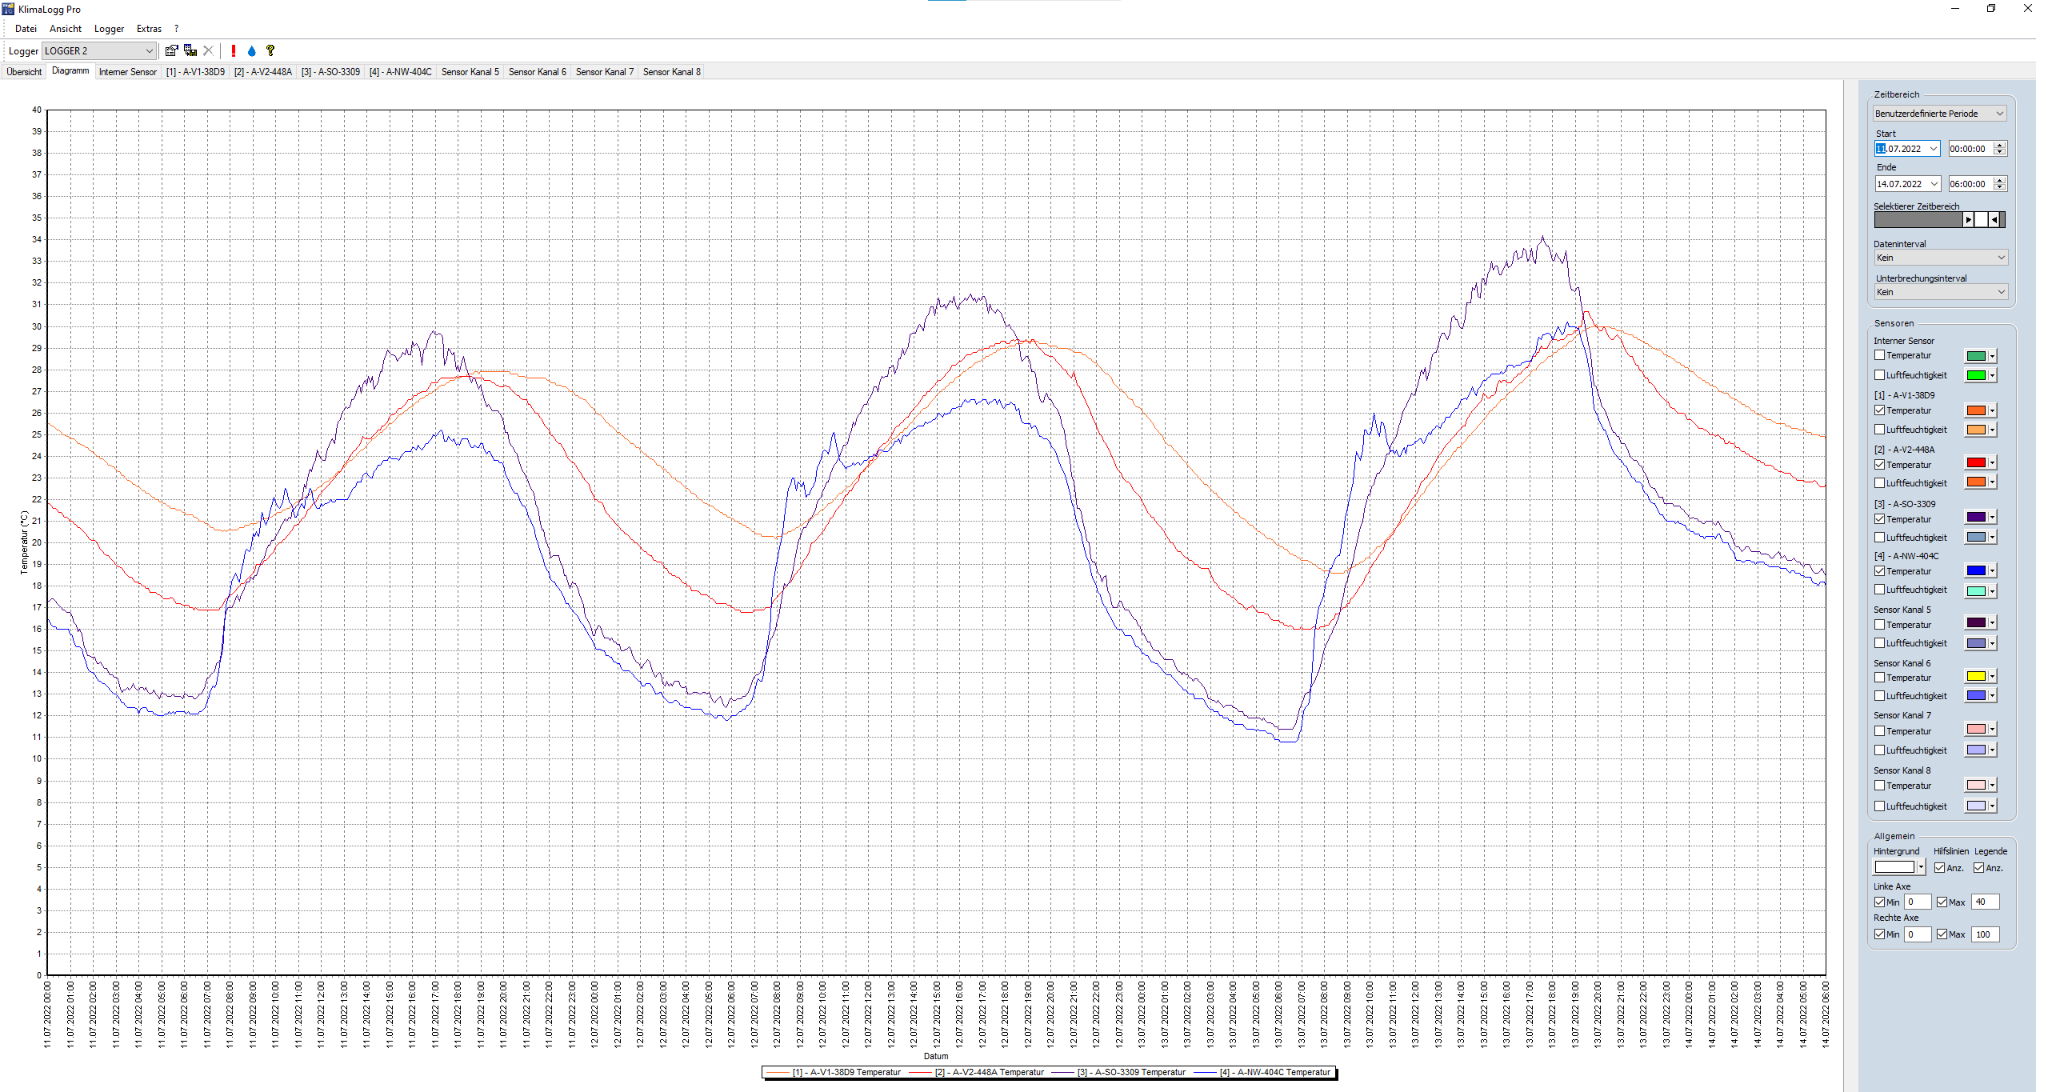The image size is (2048, 1092).
Task: Click the blue water drop icon
Action: click(251, 51)
